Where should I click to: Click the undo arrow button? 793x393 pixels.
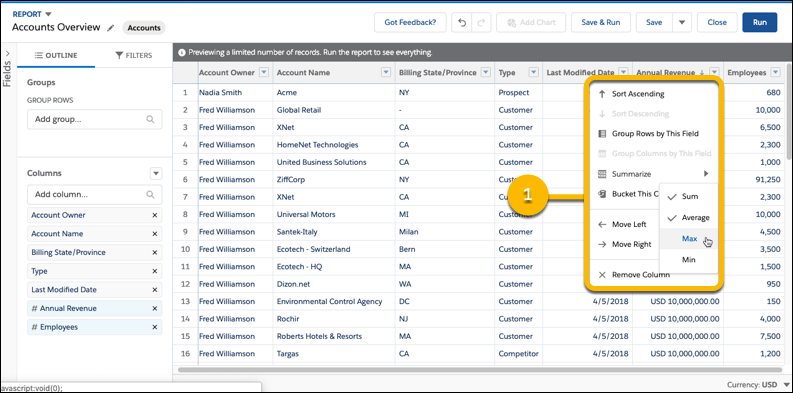(x=461, y=23)
